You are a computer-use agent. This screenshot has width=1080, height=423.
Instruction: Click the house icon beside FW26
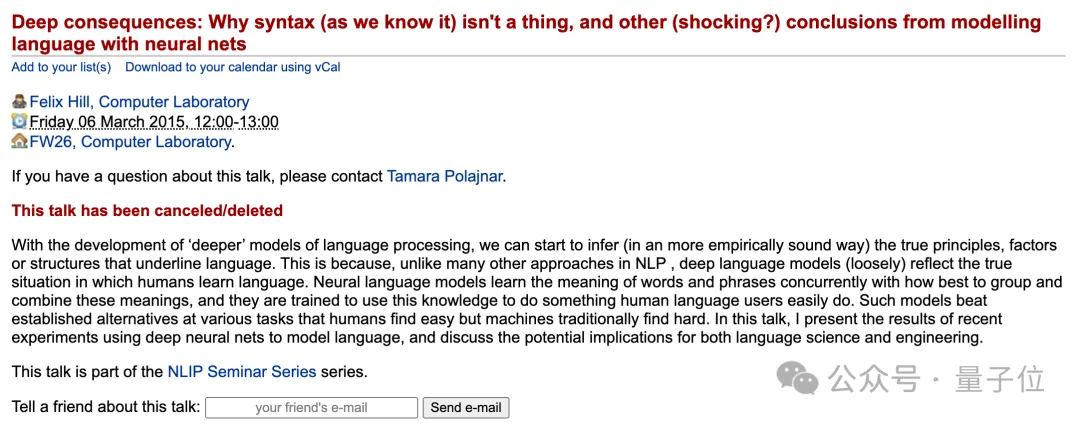tap(19, 142)
